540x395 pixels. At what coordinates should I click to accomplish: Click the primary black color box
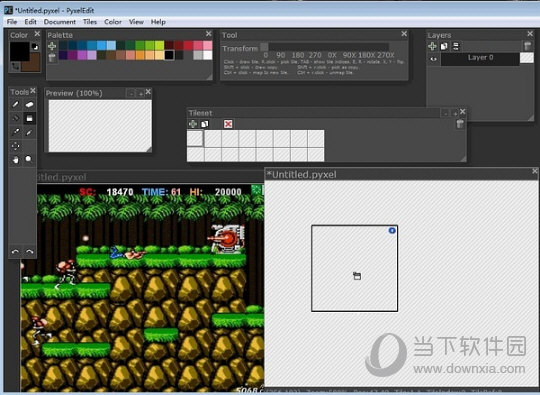[19, 52]
